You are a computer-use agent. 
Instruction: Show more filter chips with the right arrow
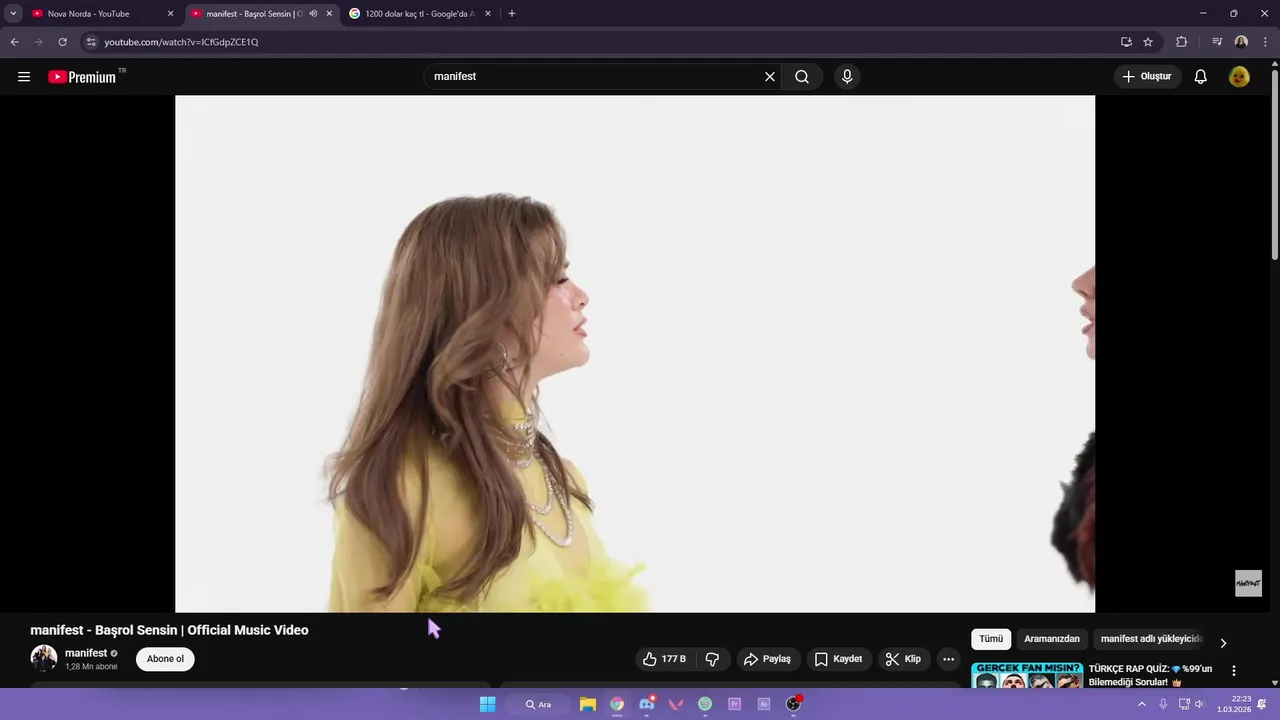pyautogui.click(x=1223, y=643)
